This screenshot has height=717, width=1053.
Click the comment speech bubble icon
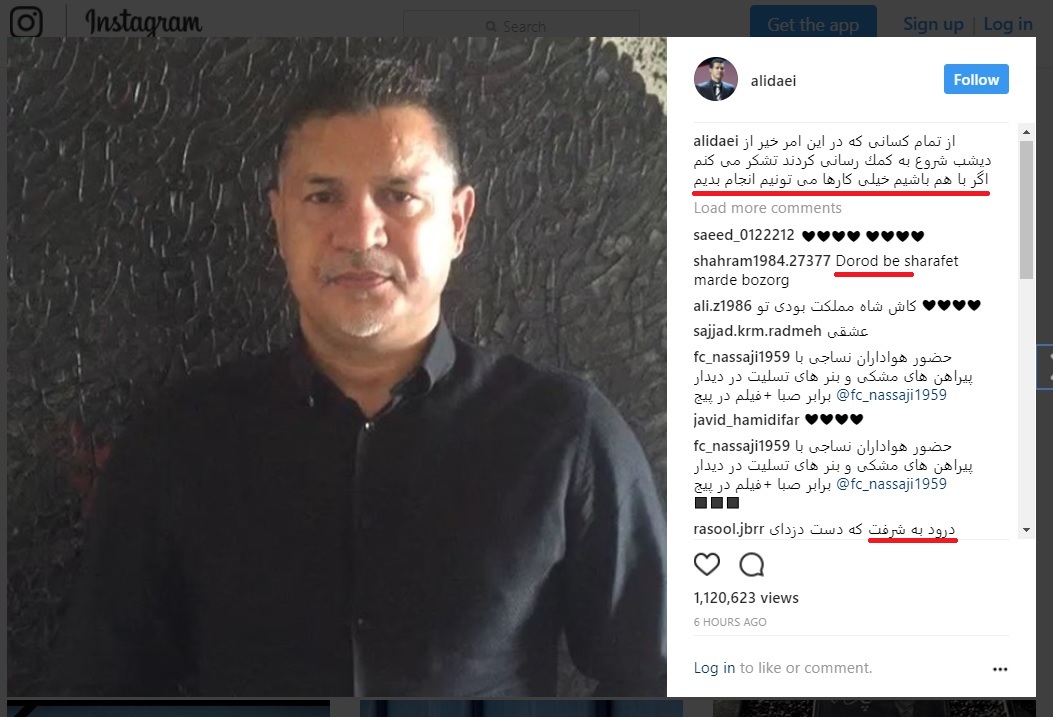751,565
